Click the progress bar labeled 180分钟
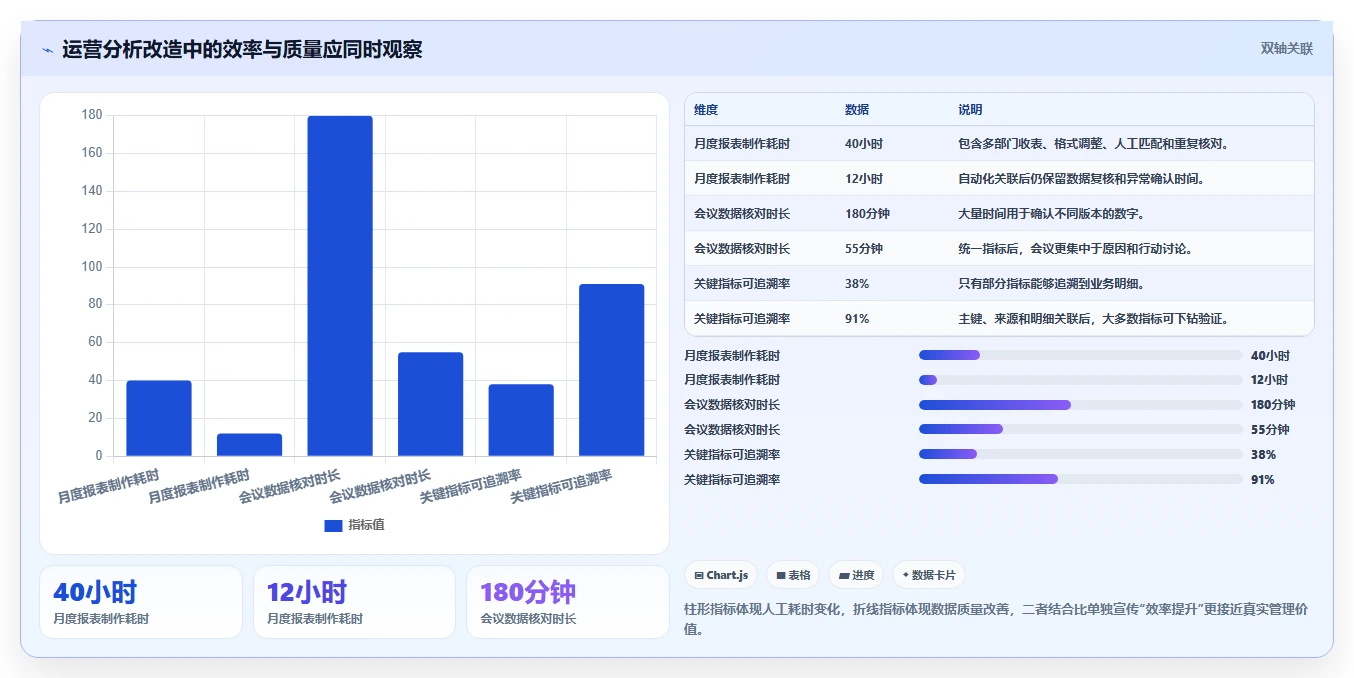This screenshot has width=1354, height=678. (x=1080, y=405)
